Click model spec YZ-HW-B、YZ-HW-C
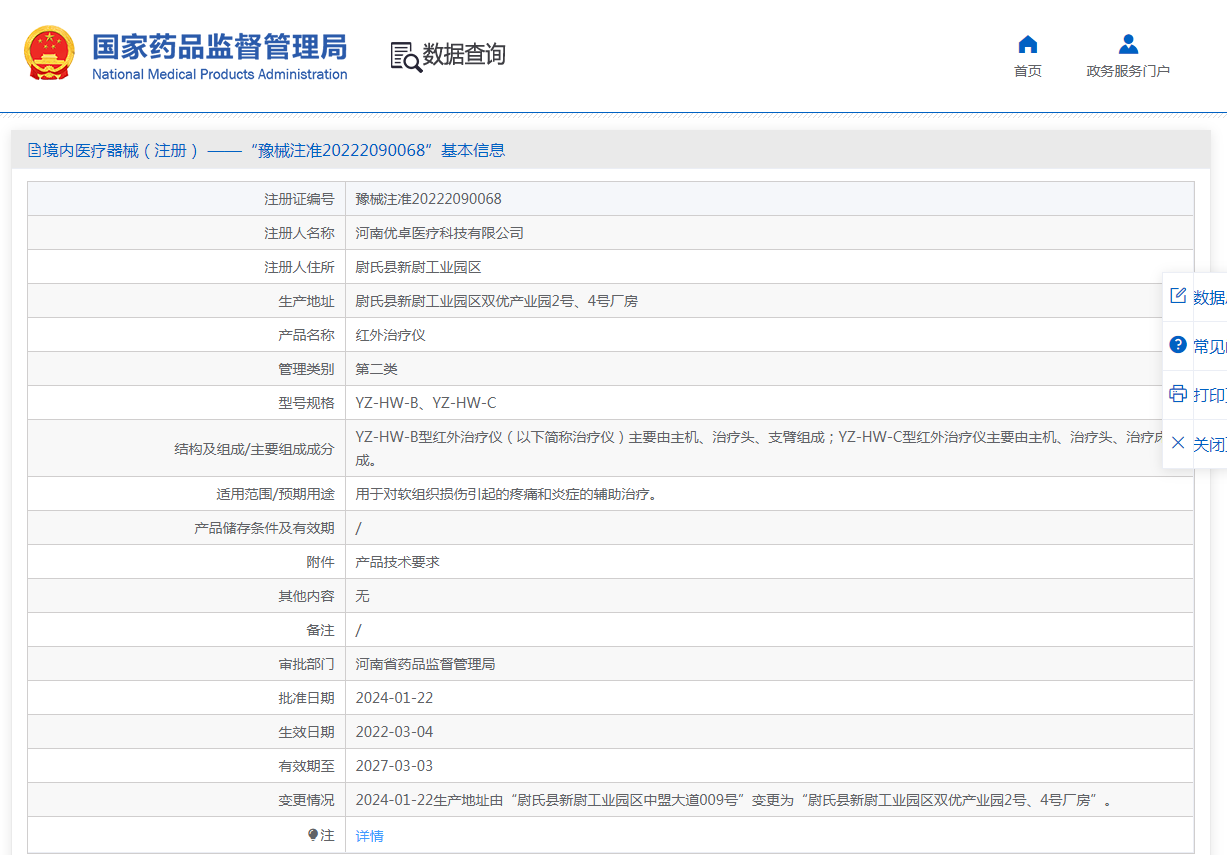The image size is (1227, 855). 425,403
